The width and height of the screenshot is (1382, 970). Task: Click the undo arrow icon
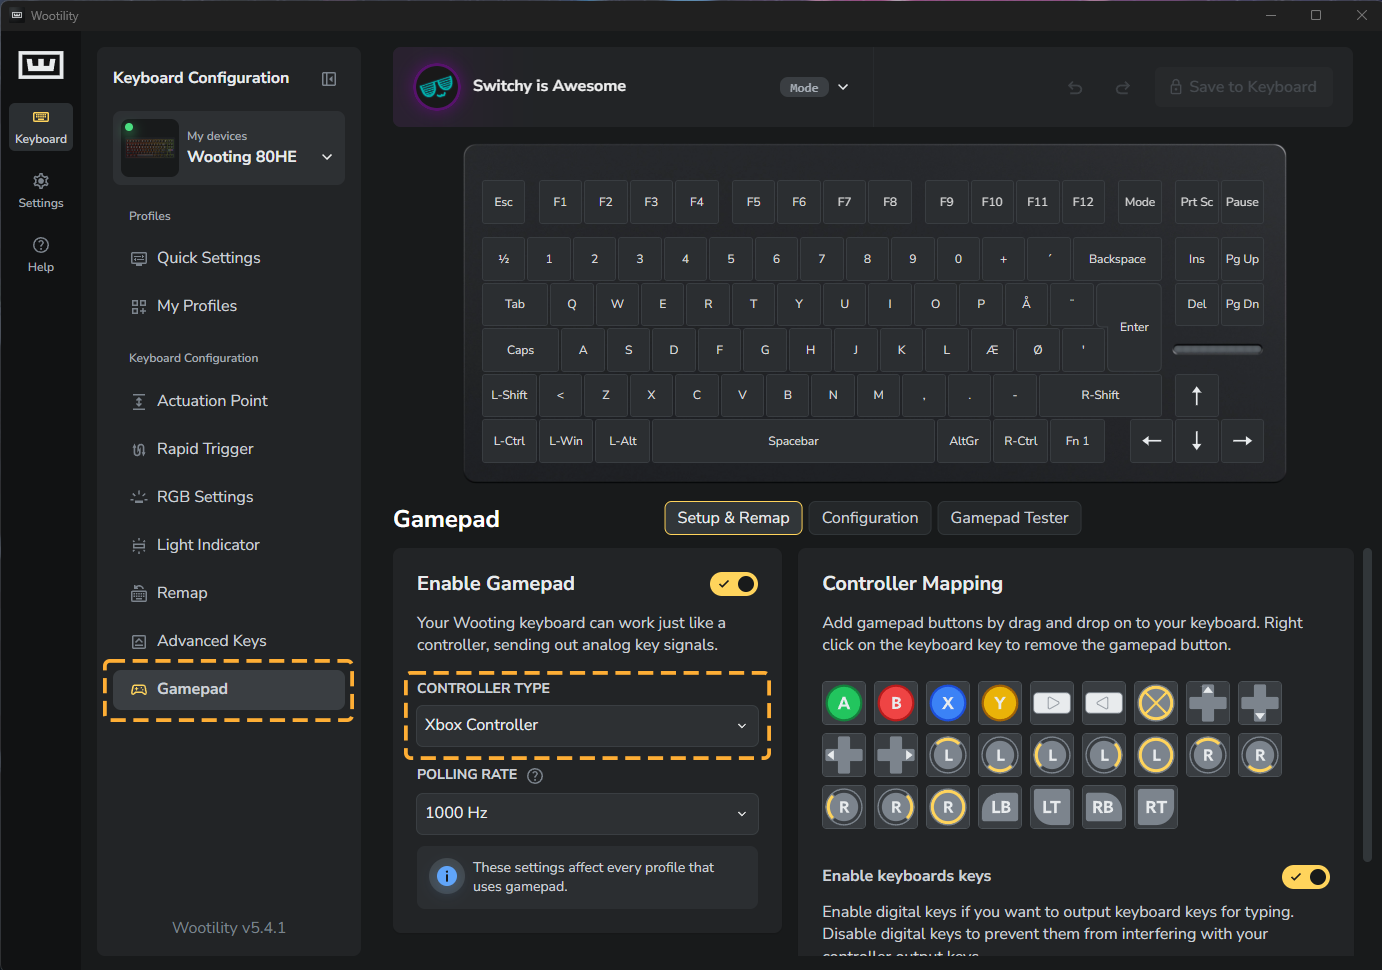[x=1075, y=88]
